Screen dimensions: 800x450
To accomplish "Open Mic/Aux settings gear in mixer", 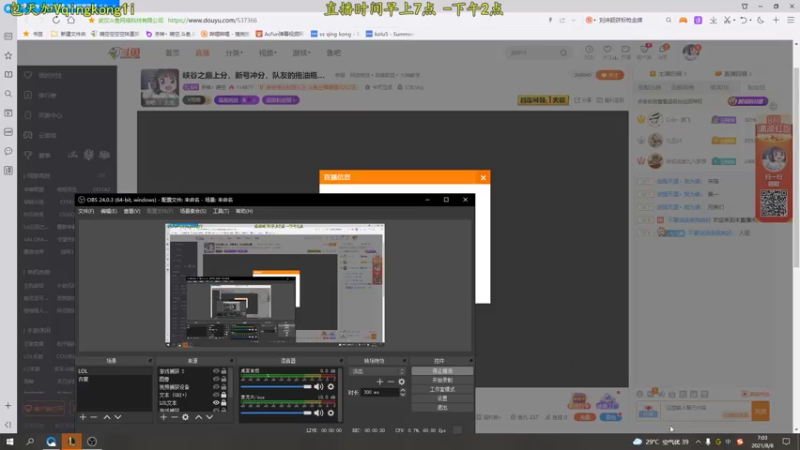I will click(x=331, y=413).
